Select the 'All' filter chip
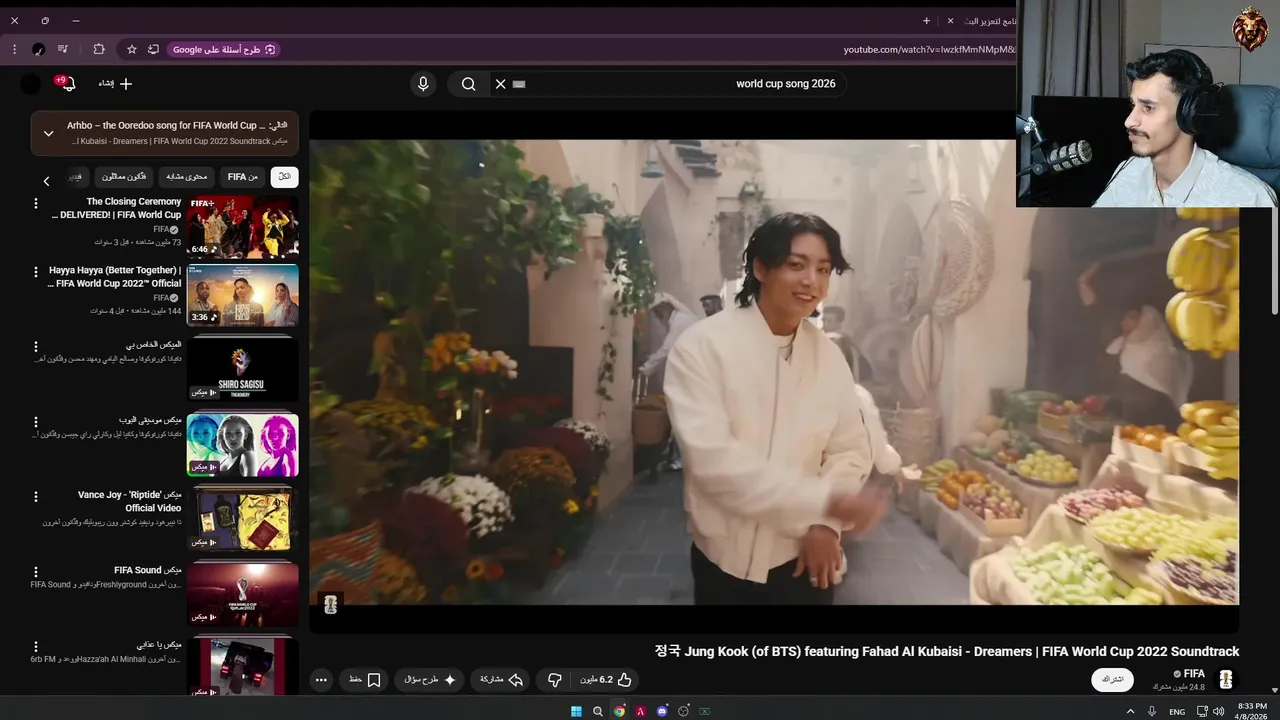Screen dimensions: 1280x720 [x=284, y=177]
